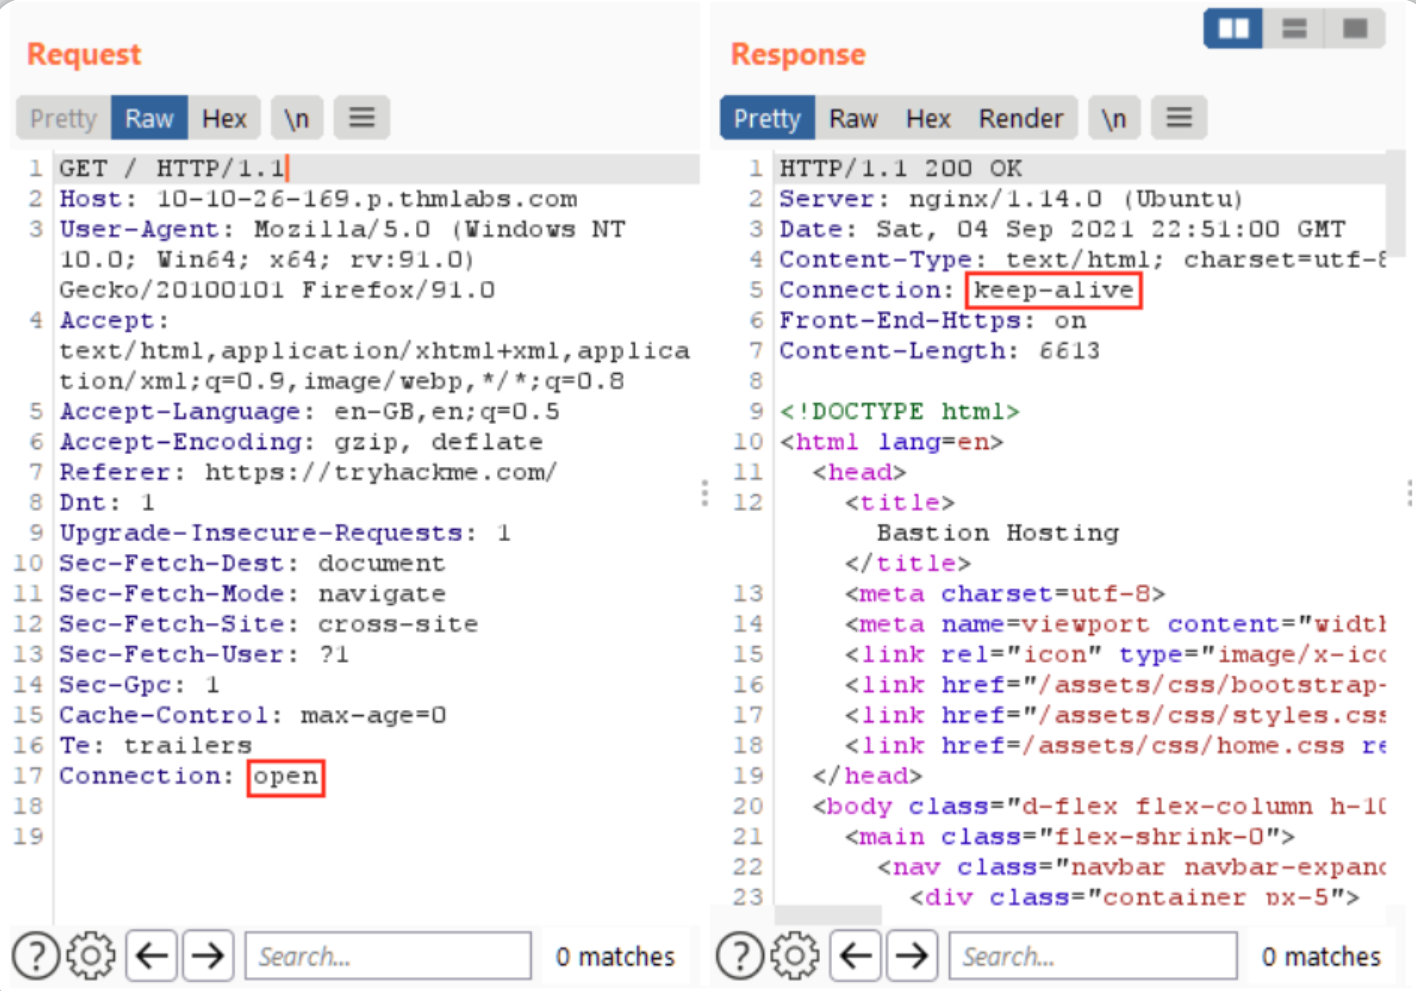This screenshot has width=1416, height=991.
Task: Click the Host header 10-10-26-169.p.thmlabs.com
Action: coord(318,199)
